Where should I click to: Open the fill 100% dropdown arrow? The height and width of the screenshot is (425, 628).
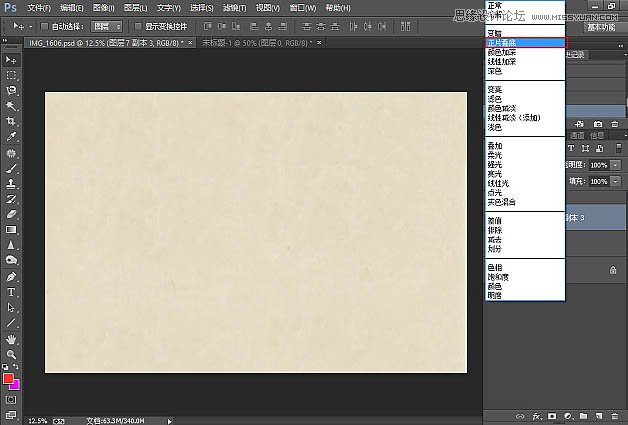(615, 182)
